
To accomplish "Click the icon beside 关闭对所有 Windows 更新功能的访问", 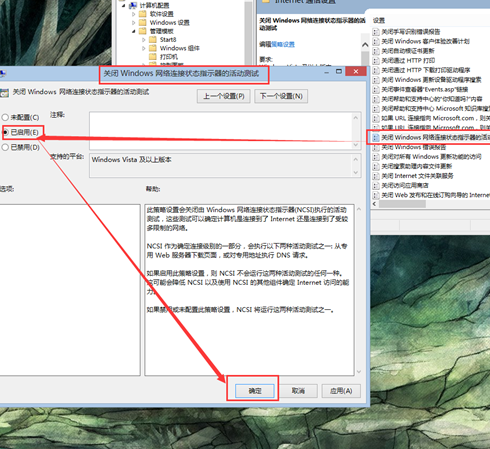I will pyautogui.click(x=376, y=157).
